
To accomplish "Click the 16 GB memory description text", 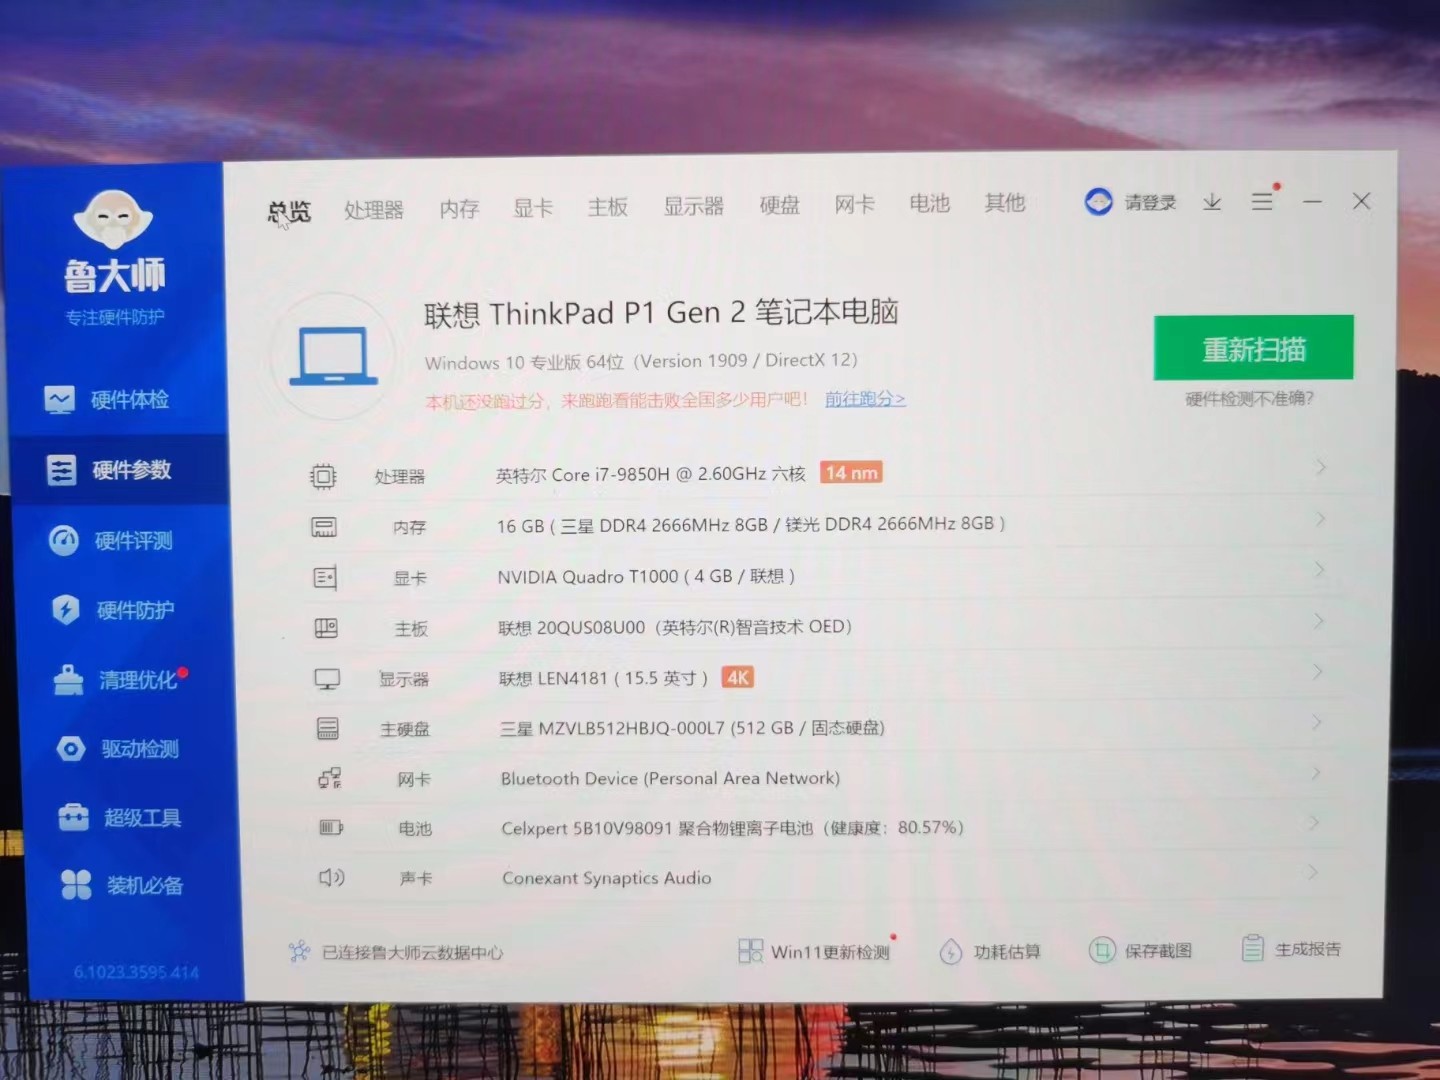I will point(751,524).
